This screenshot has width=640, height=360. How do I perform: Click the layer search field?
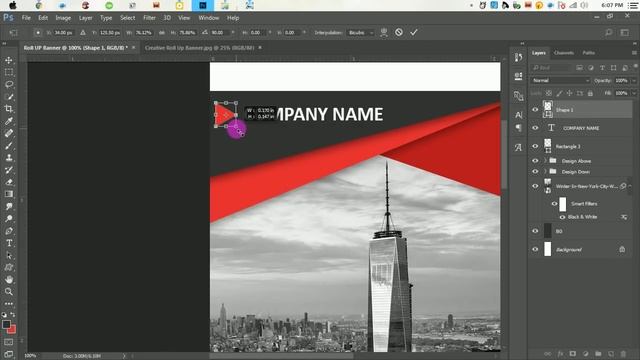551,67
